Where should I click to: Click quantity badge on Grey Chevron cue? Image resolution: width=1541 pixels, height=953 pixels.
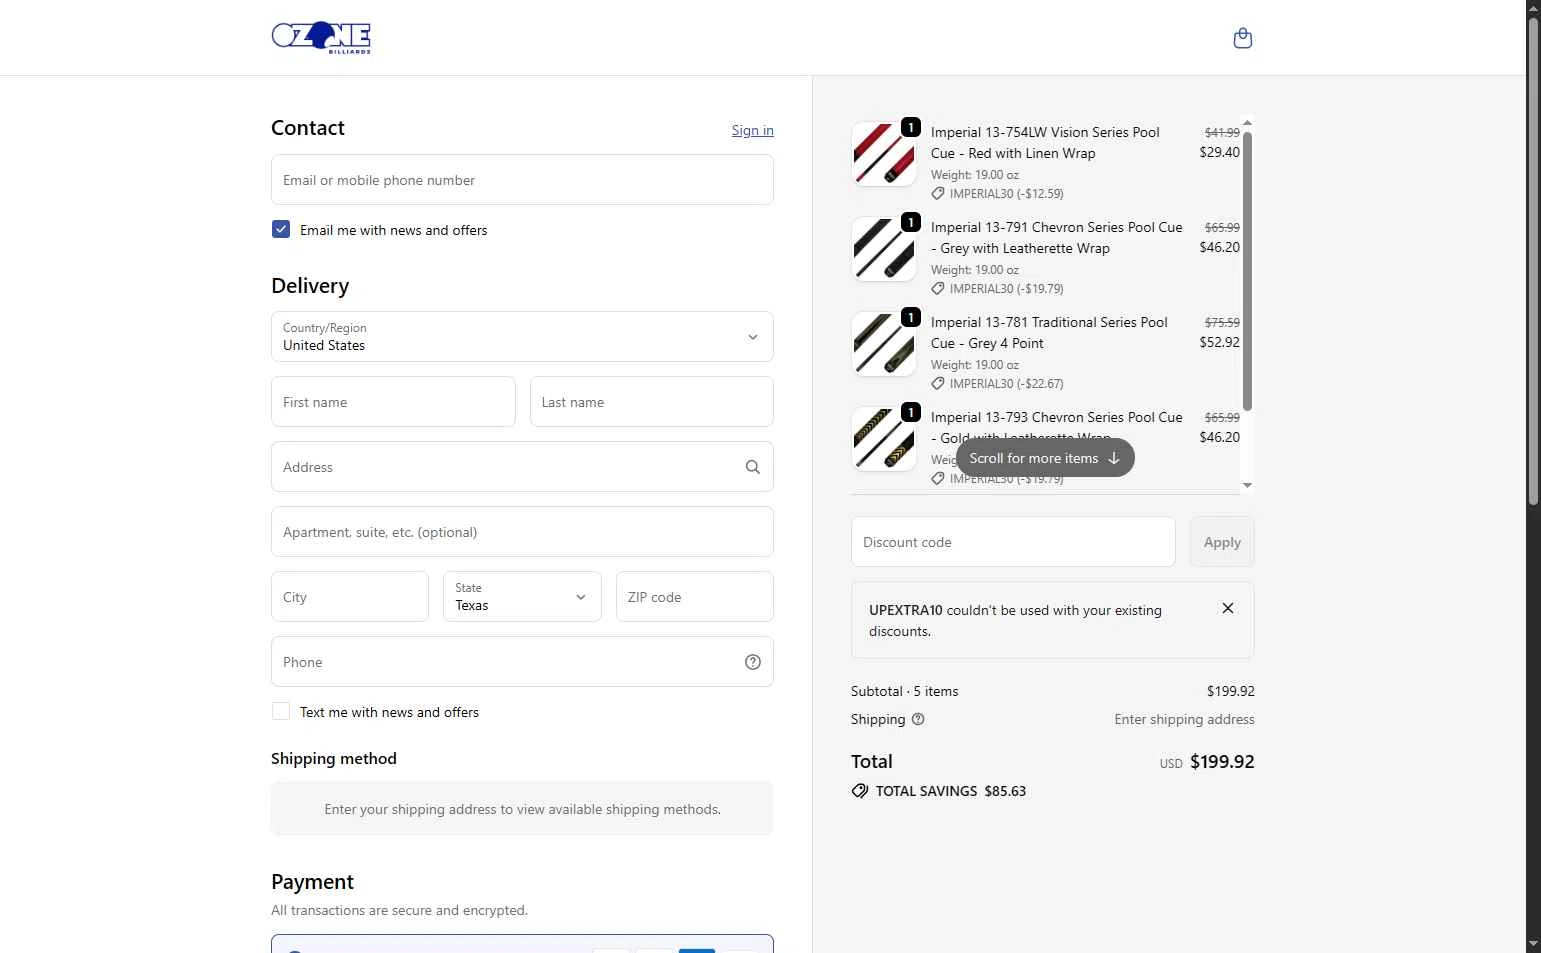910,222
